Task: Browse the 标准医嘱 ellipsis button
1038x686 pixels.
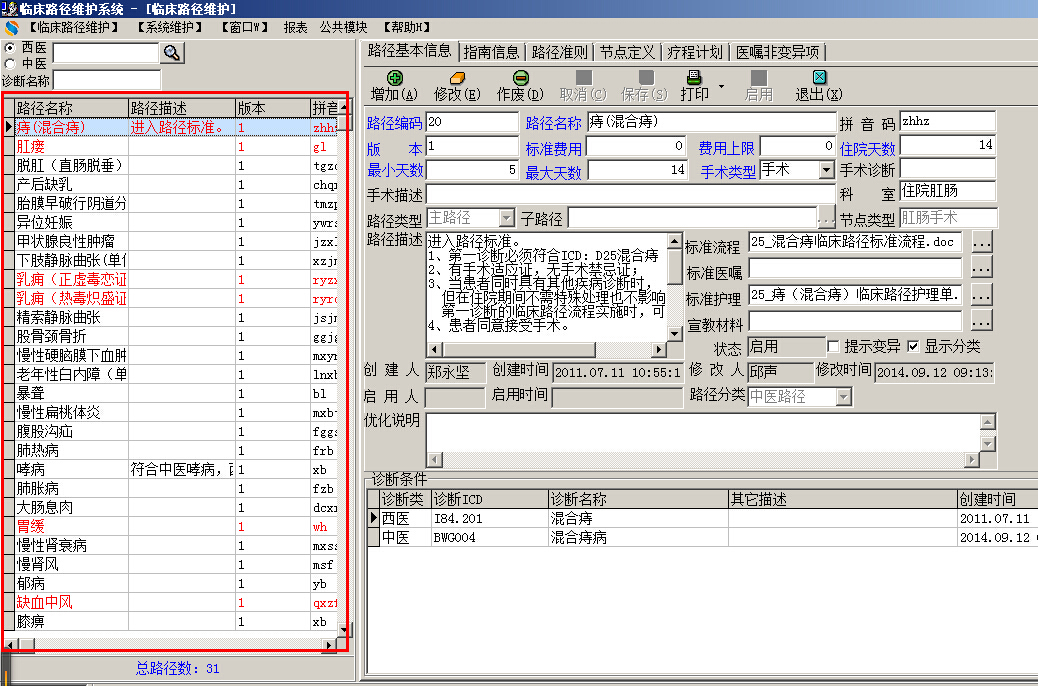Action: [981, 268]
